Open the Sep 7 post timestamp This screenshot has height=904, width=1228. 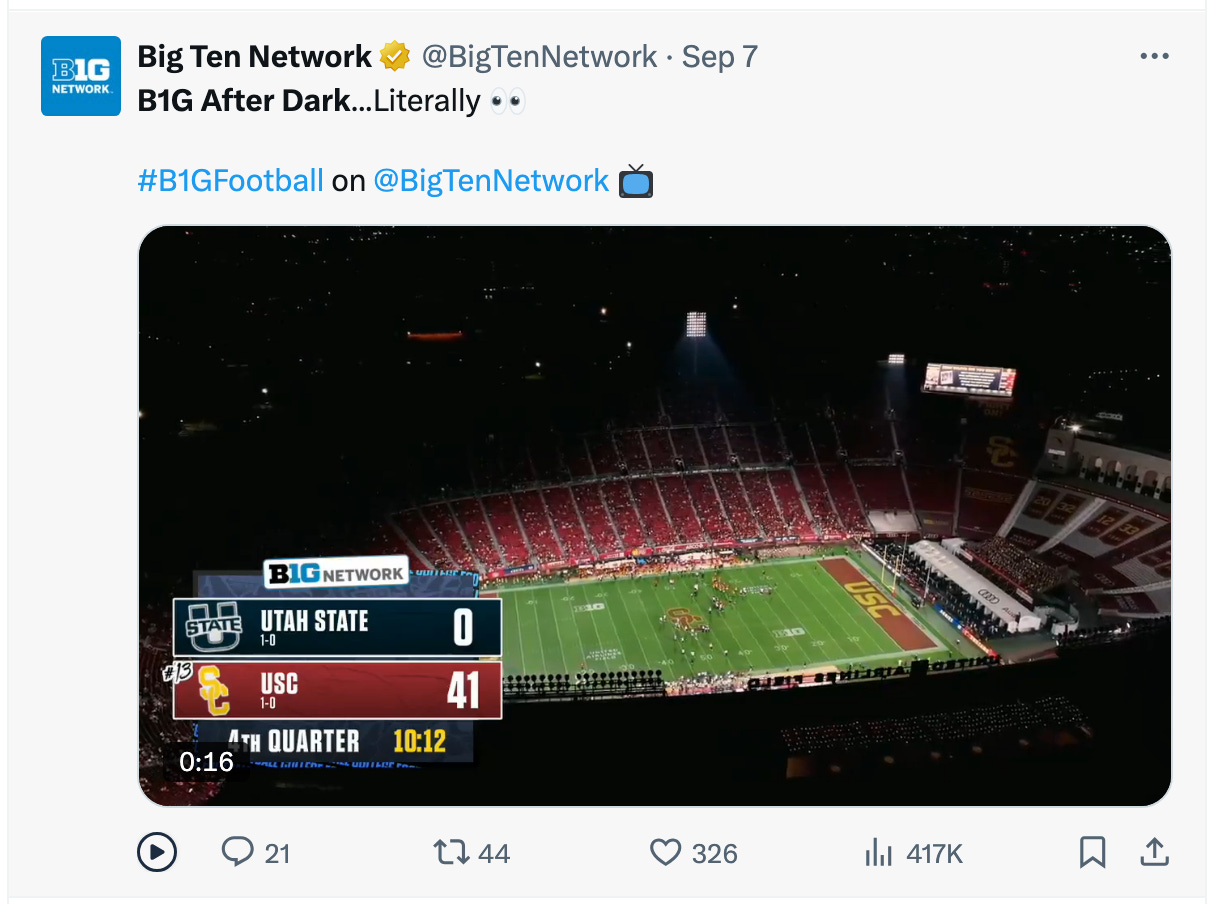(720, 57)
